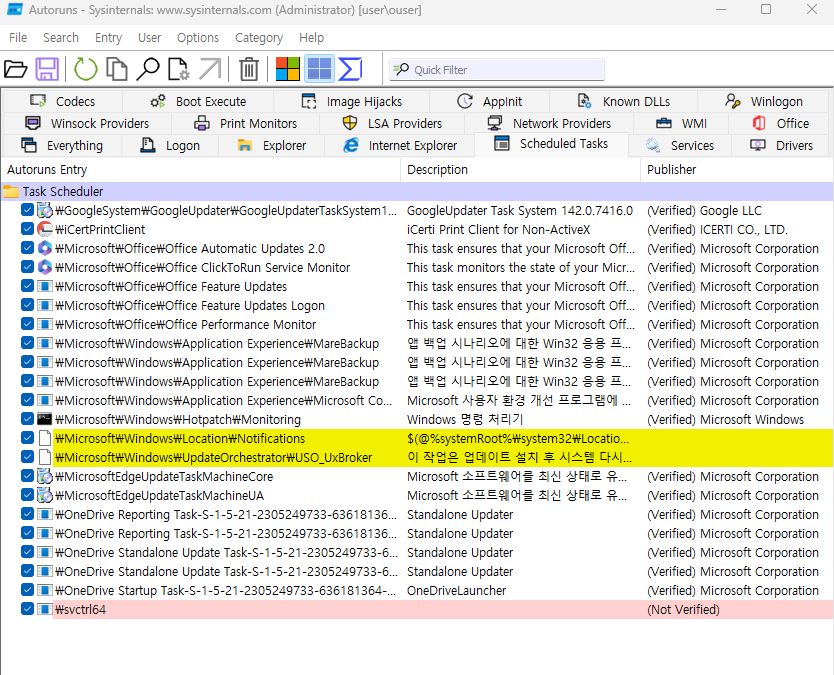Uncheck the iCertPrintClient checkbox
The image size is (834, 675).
point(28,229)
